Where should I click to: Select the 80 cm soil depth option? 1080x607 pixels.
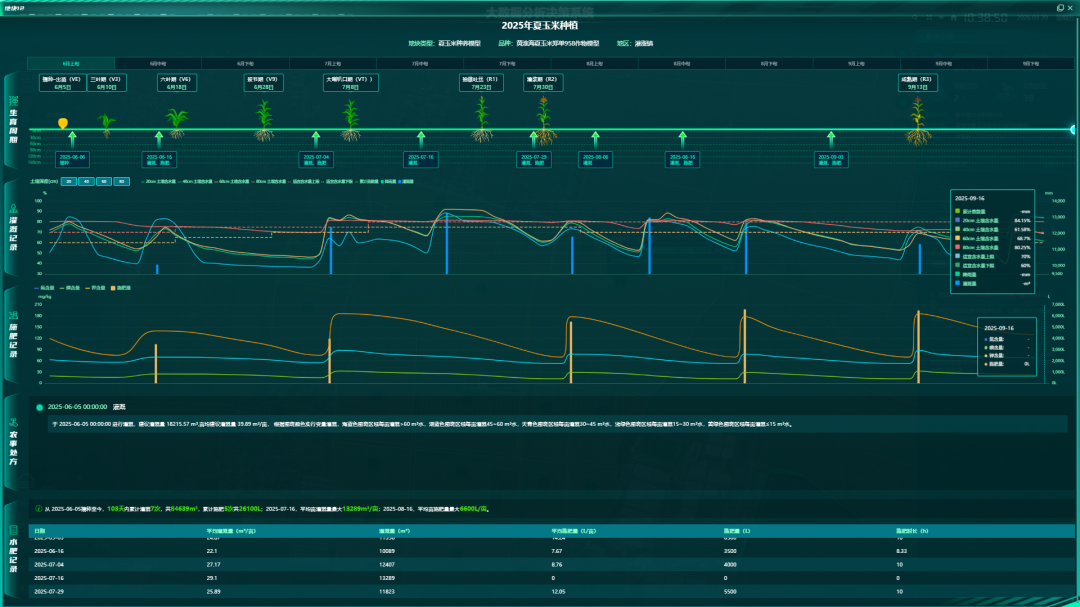point(121,181)
